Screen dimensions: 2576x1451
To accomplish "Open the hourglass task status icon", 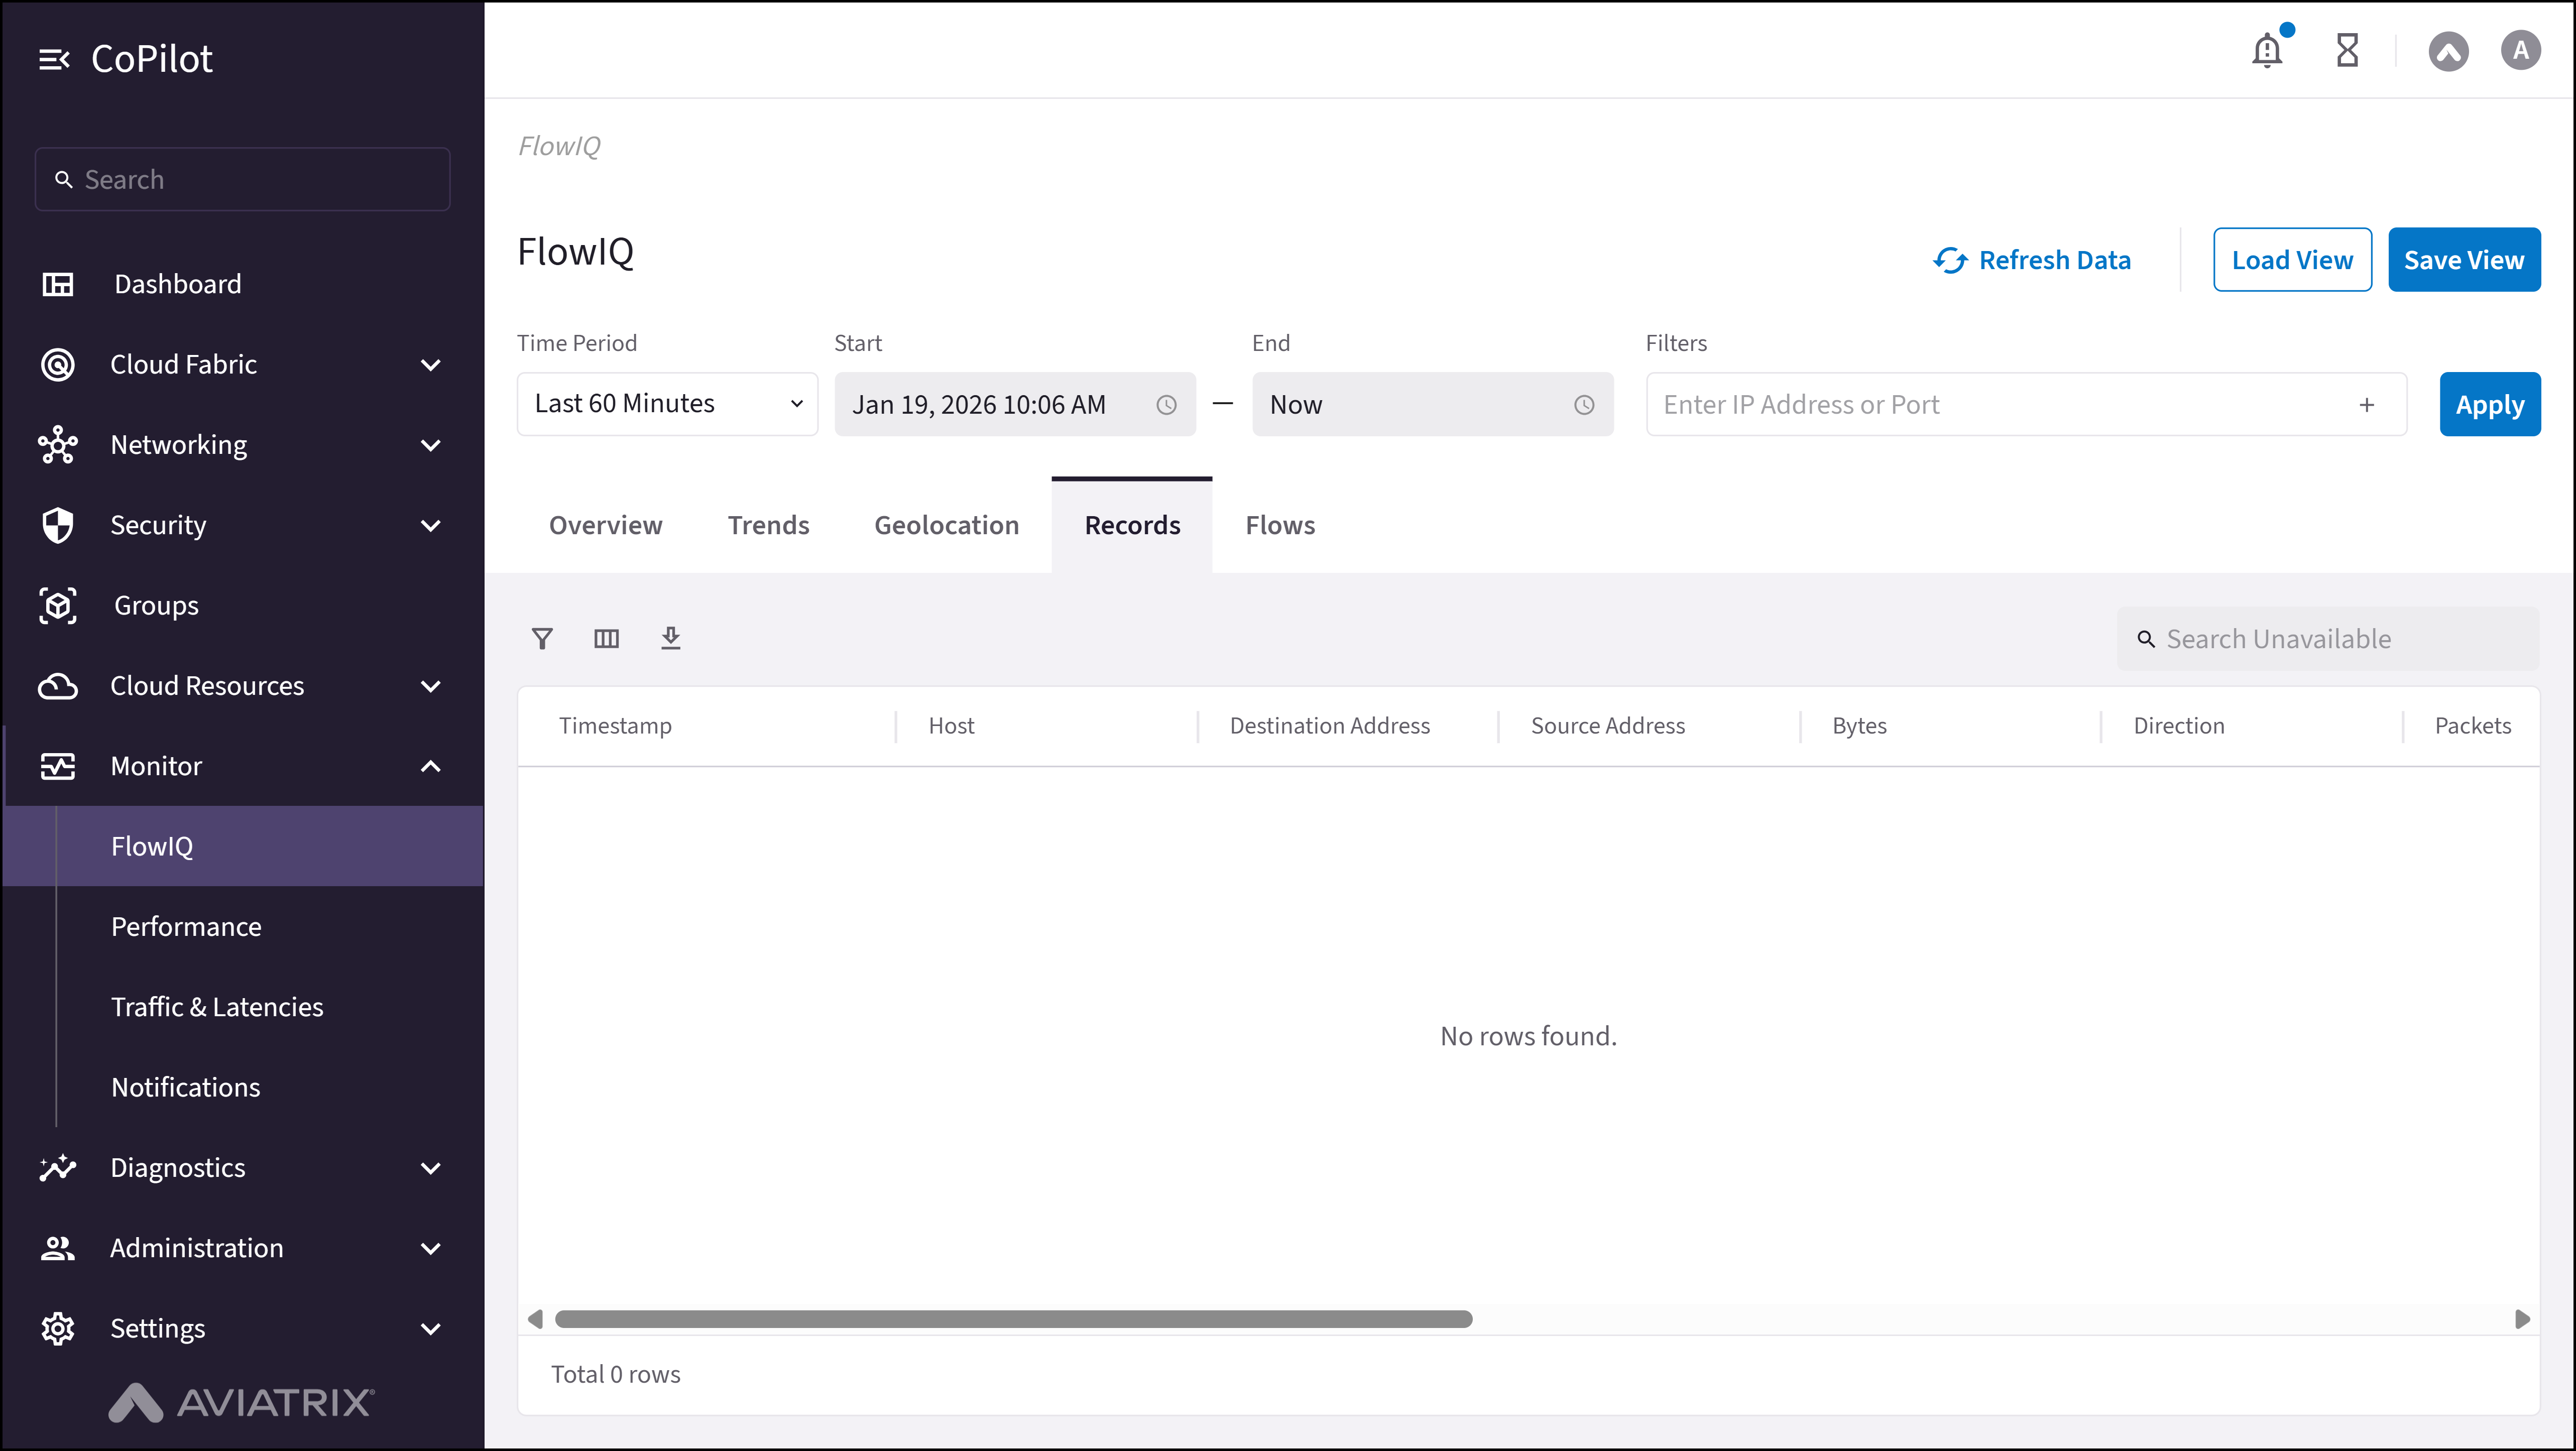I will [2347, 50].
